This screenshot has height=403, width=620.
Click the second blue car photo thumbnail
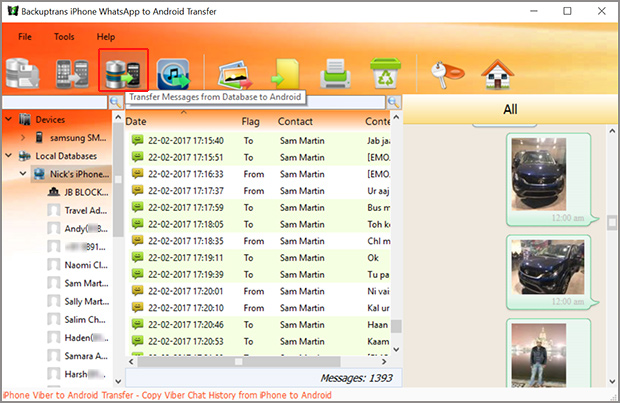(x=548, y=267)
